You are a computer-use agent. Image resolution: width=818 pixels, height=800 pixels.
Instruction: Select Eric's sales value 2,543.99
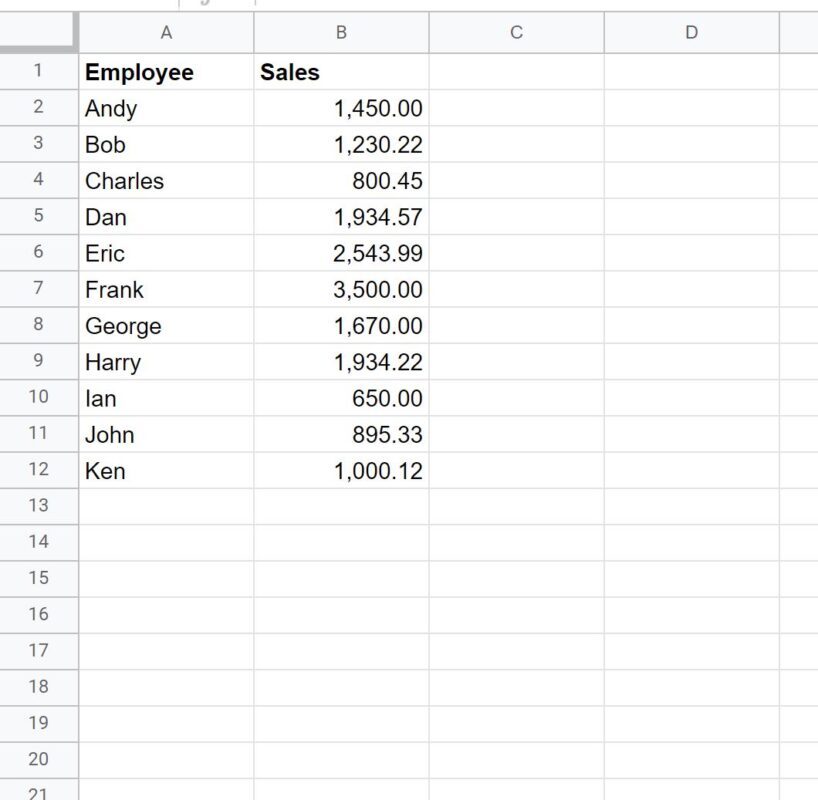[x=341, y=253]
